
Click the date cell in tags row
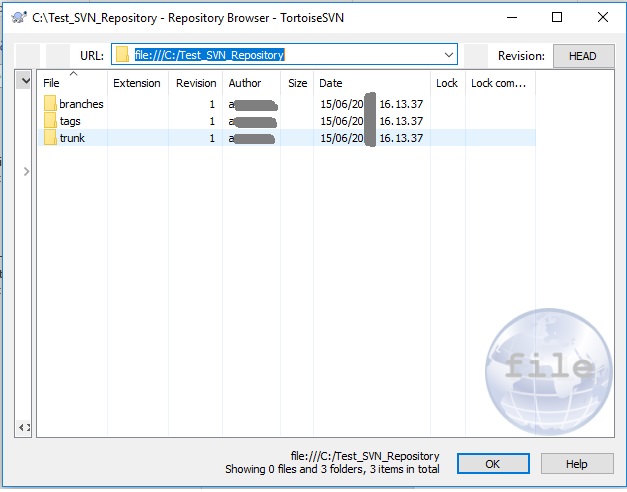(371, 121)
